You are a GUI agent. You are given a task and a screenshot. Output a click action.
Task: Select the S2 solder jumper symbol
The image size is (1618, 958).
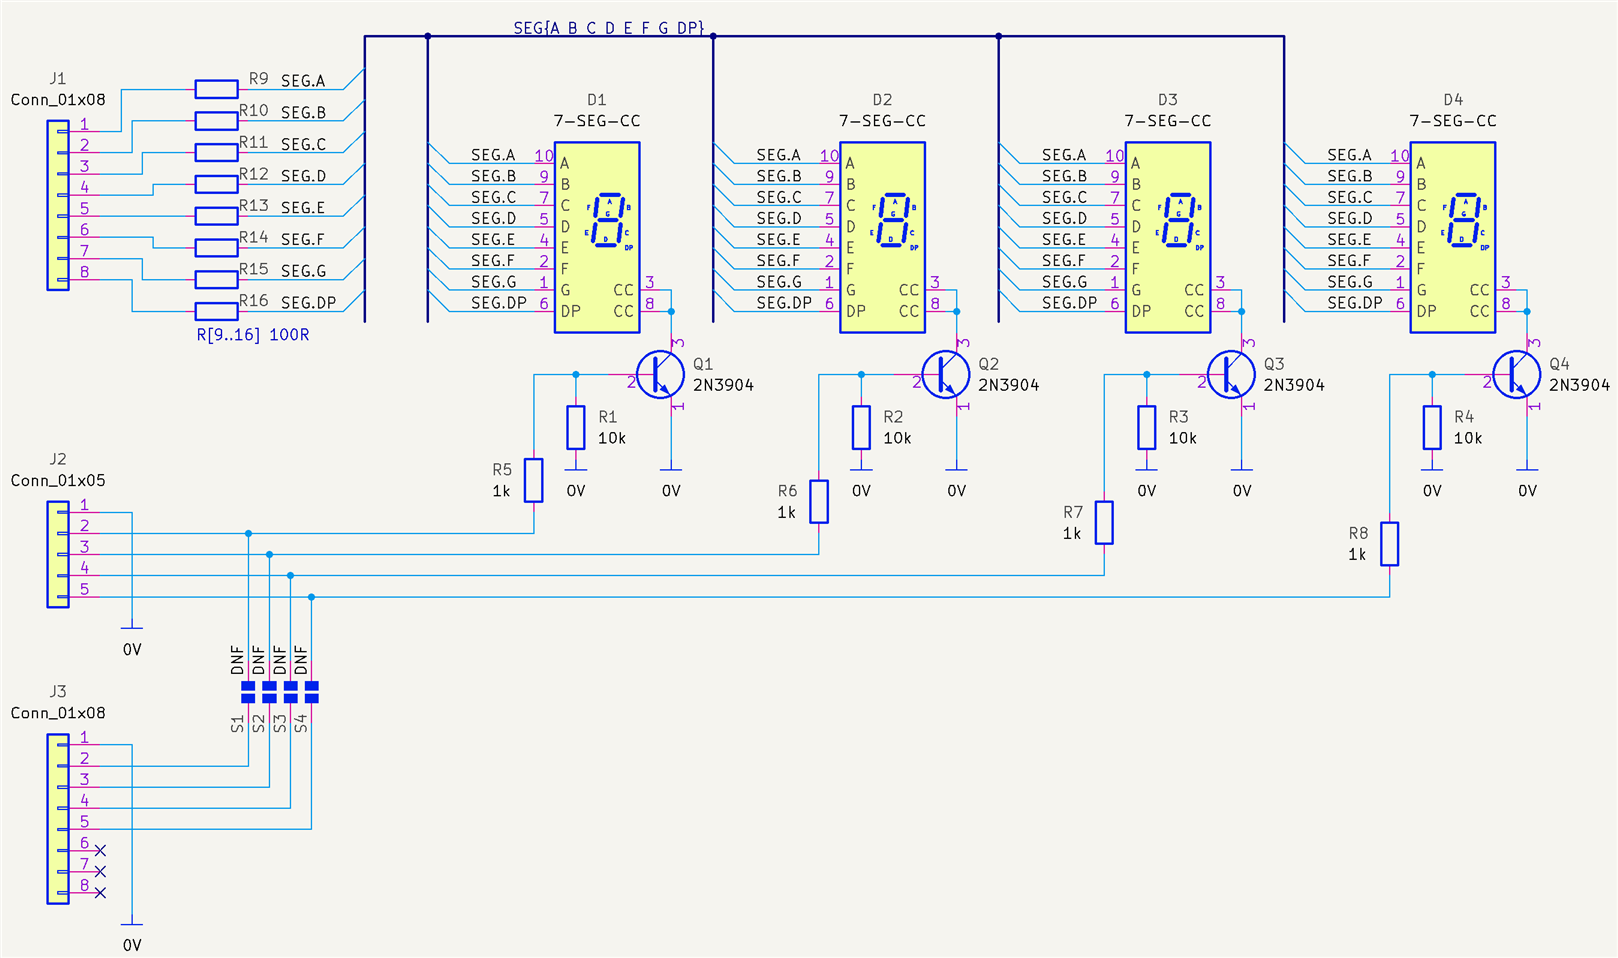[x=269, y=692]
